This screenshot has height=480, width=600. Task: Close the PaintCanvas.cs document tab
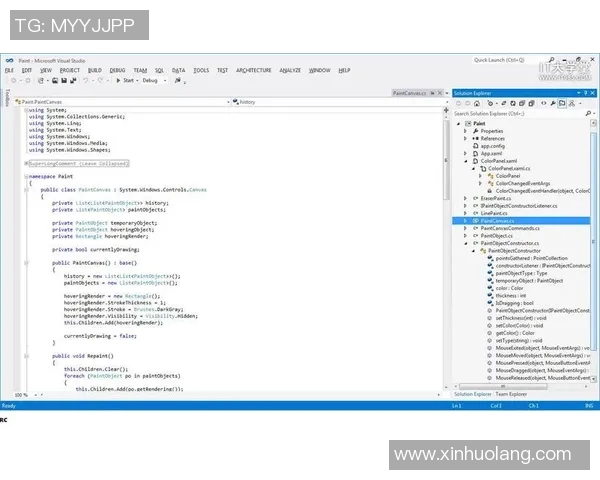click(440, 93)
